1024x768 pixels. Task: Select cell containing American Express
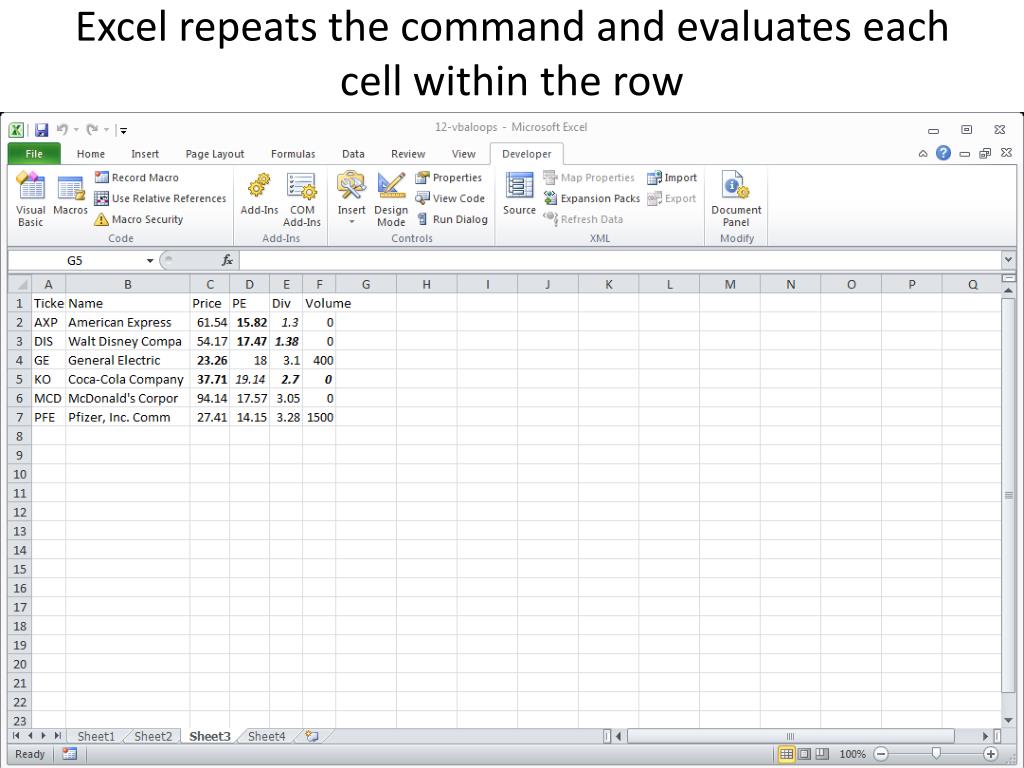click(x=128, y=323)
